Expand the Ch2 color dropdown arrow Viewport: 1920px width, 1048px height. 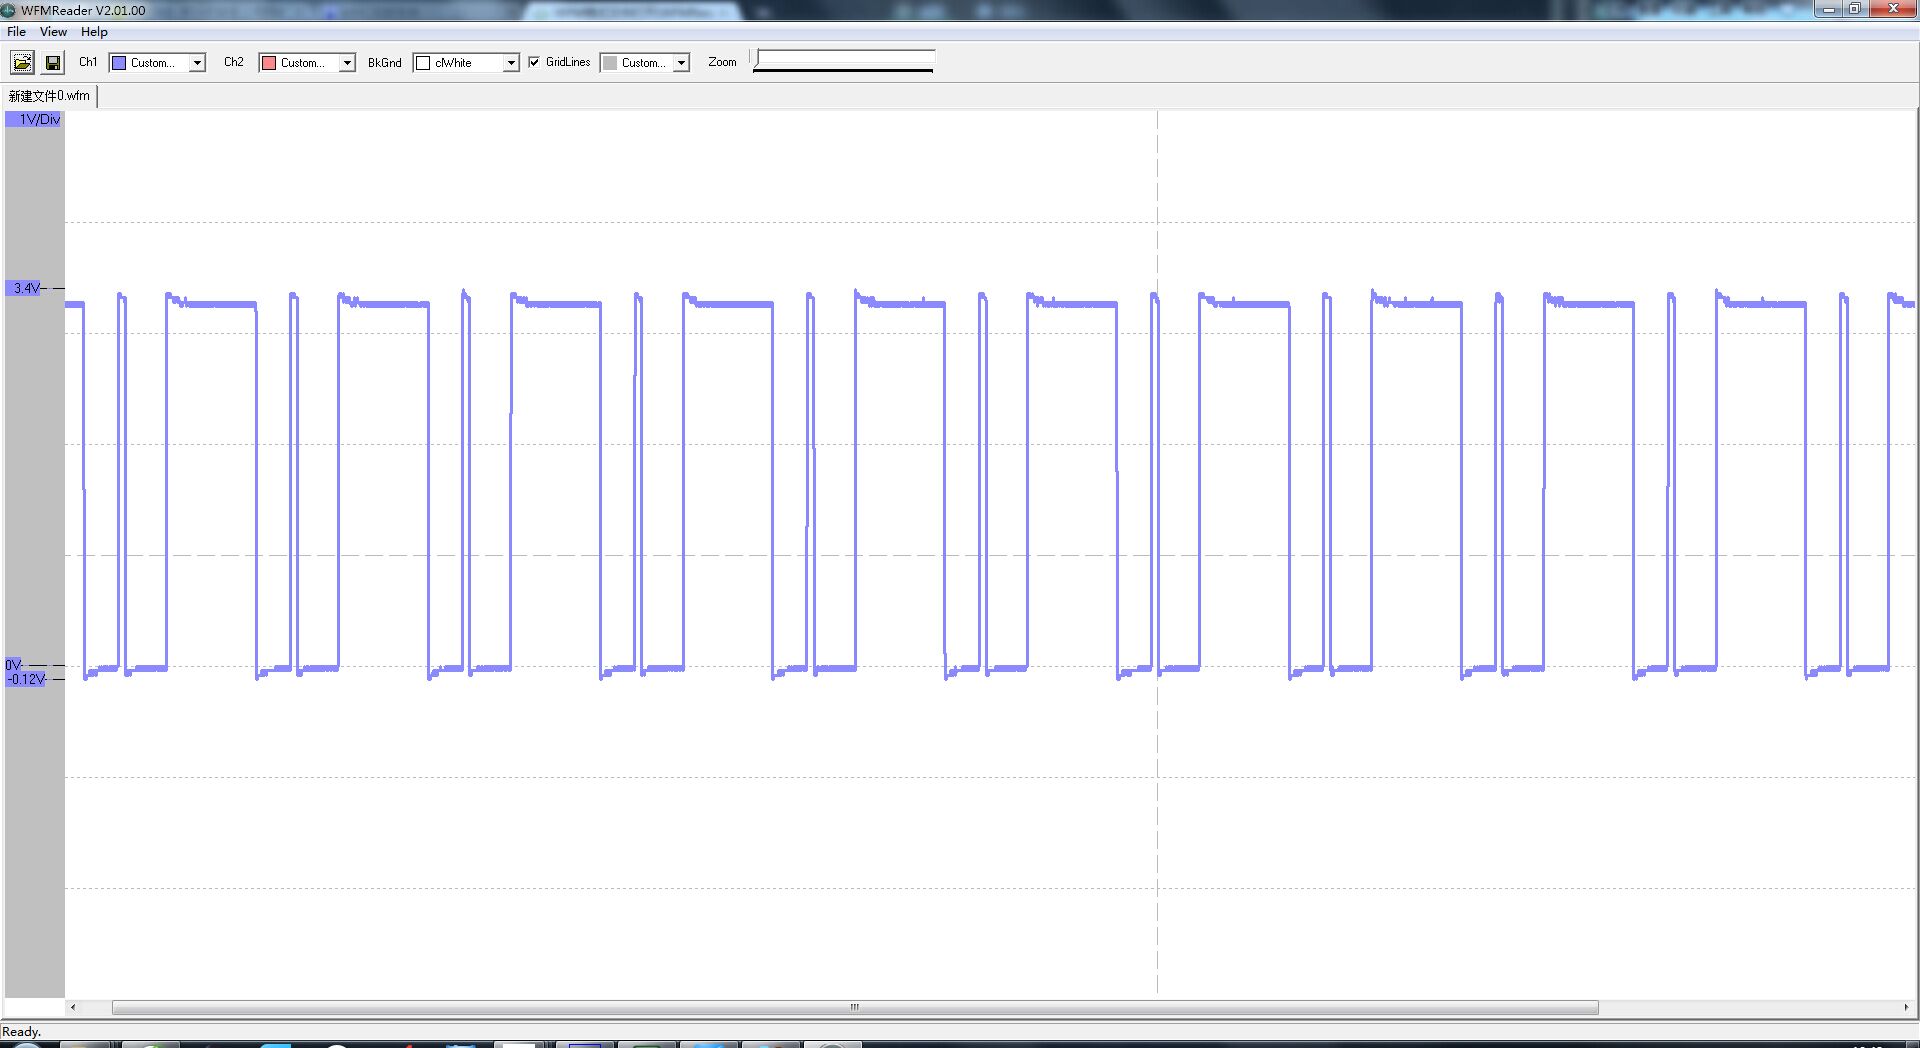[347, 63]
